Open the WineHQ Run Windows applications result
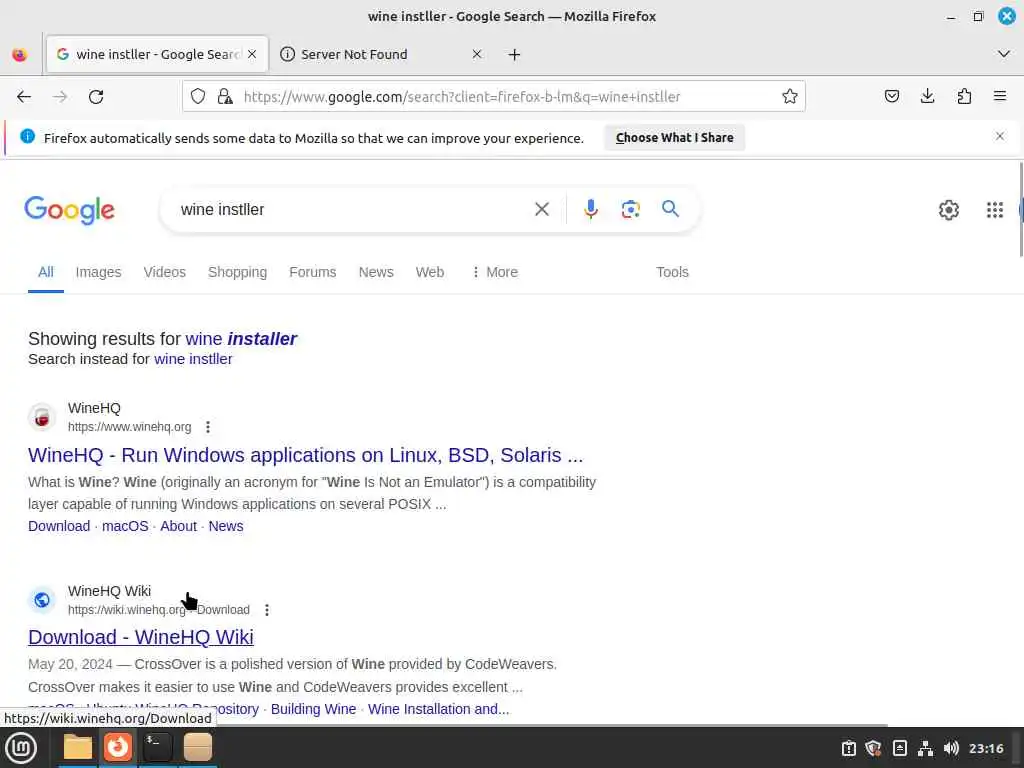Viewport: 1024px width, 768px height. [x=306, y=455]
